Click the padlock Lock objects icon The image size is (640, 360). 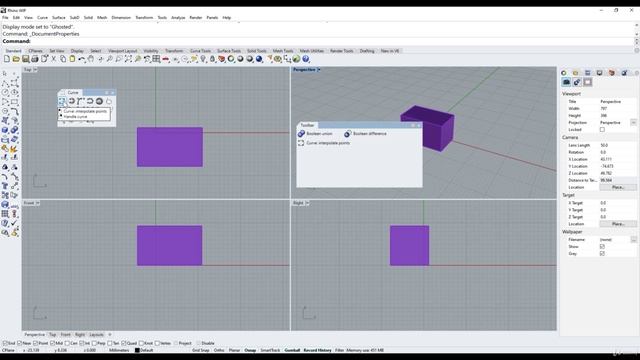point(212,59)
